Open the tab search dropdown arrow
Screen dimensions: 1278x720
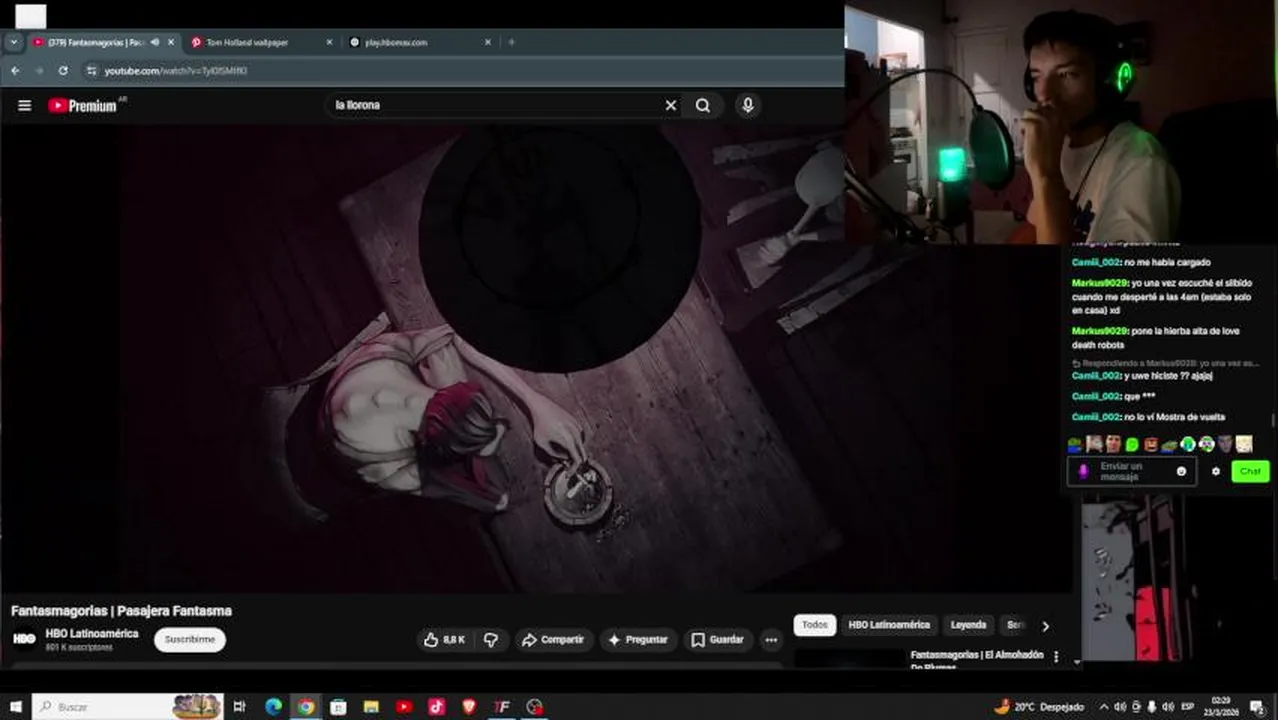tap(13, 42)
